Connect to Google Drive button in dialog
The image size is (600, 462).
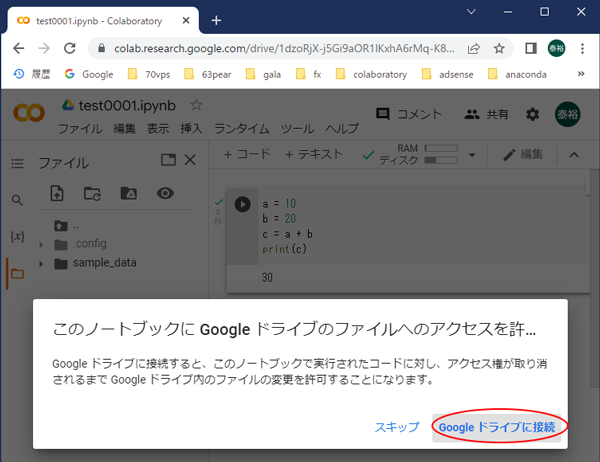(x=496, y=427)
